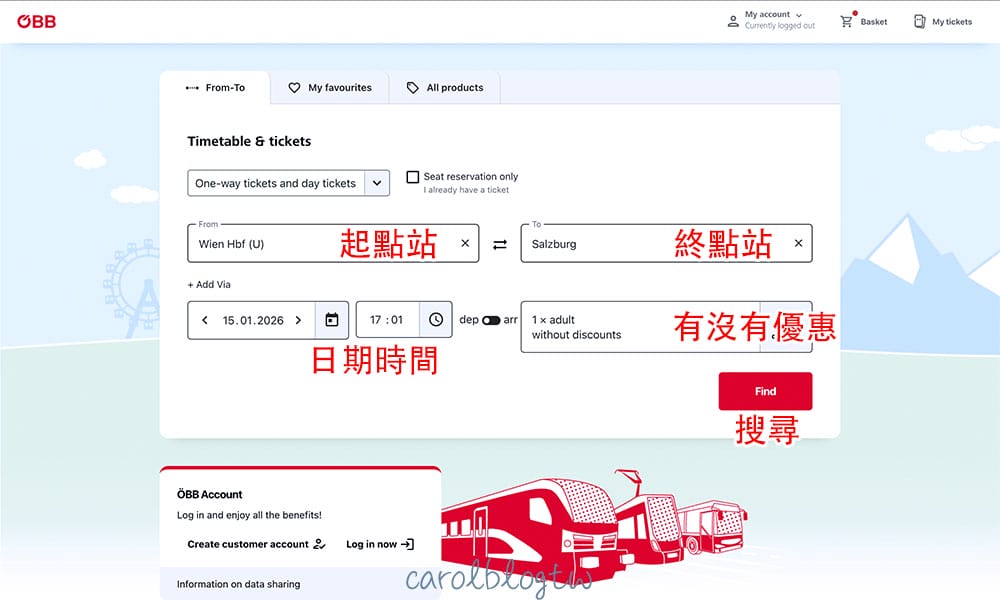Click the ÖBB logo
Viewport: 1000px width, 600px height.
click(x=37, y=20)
